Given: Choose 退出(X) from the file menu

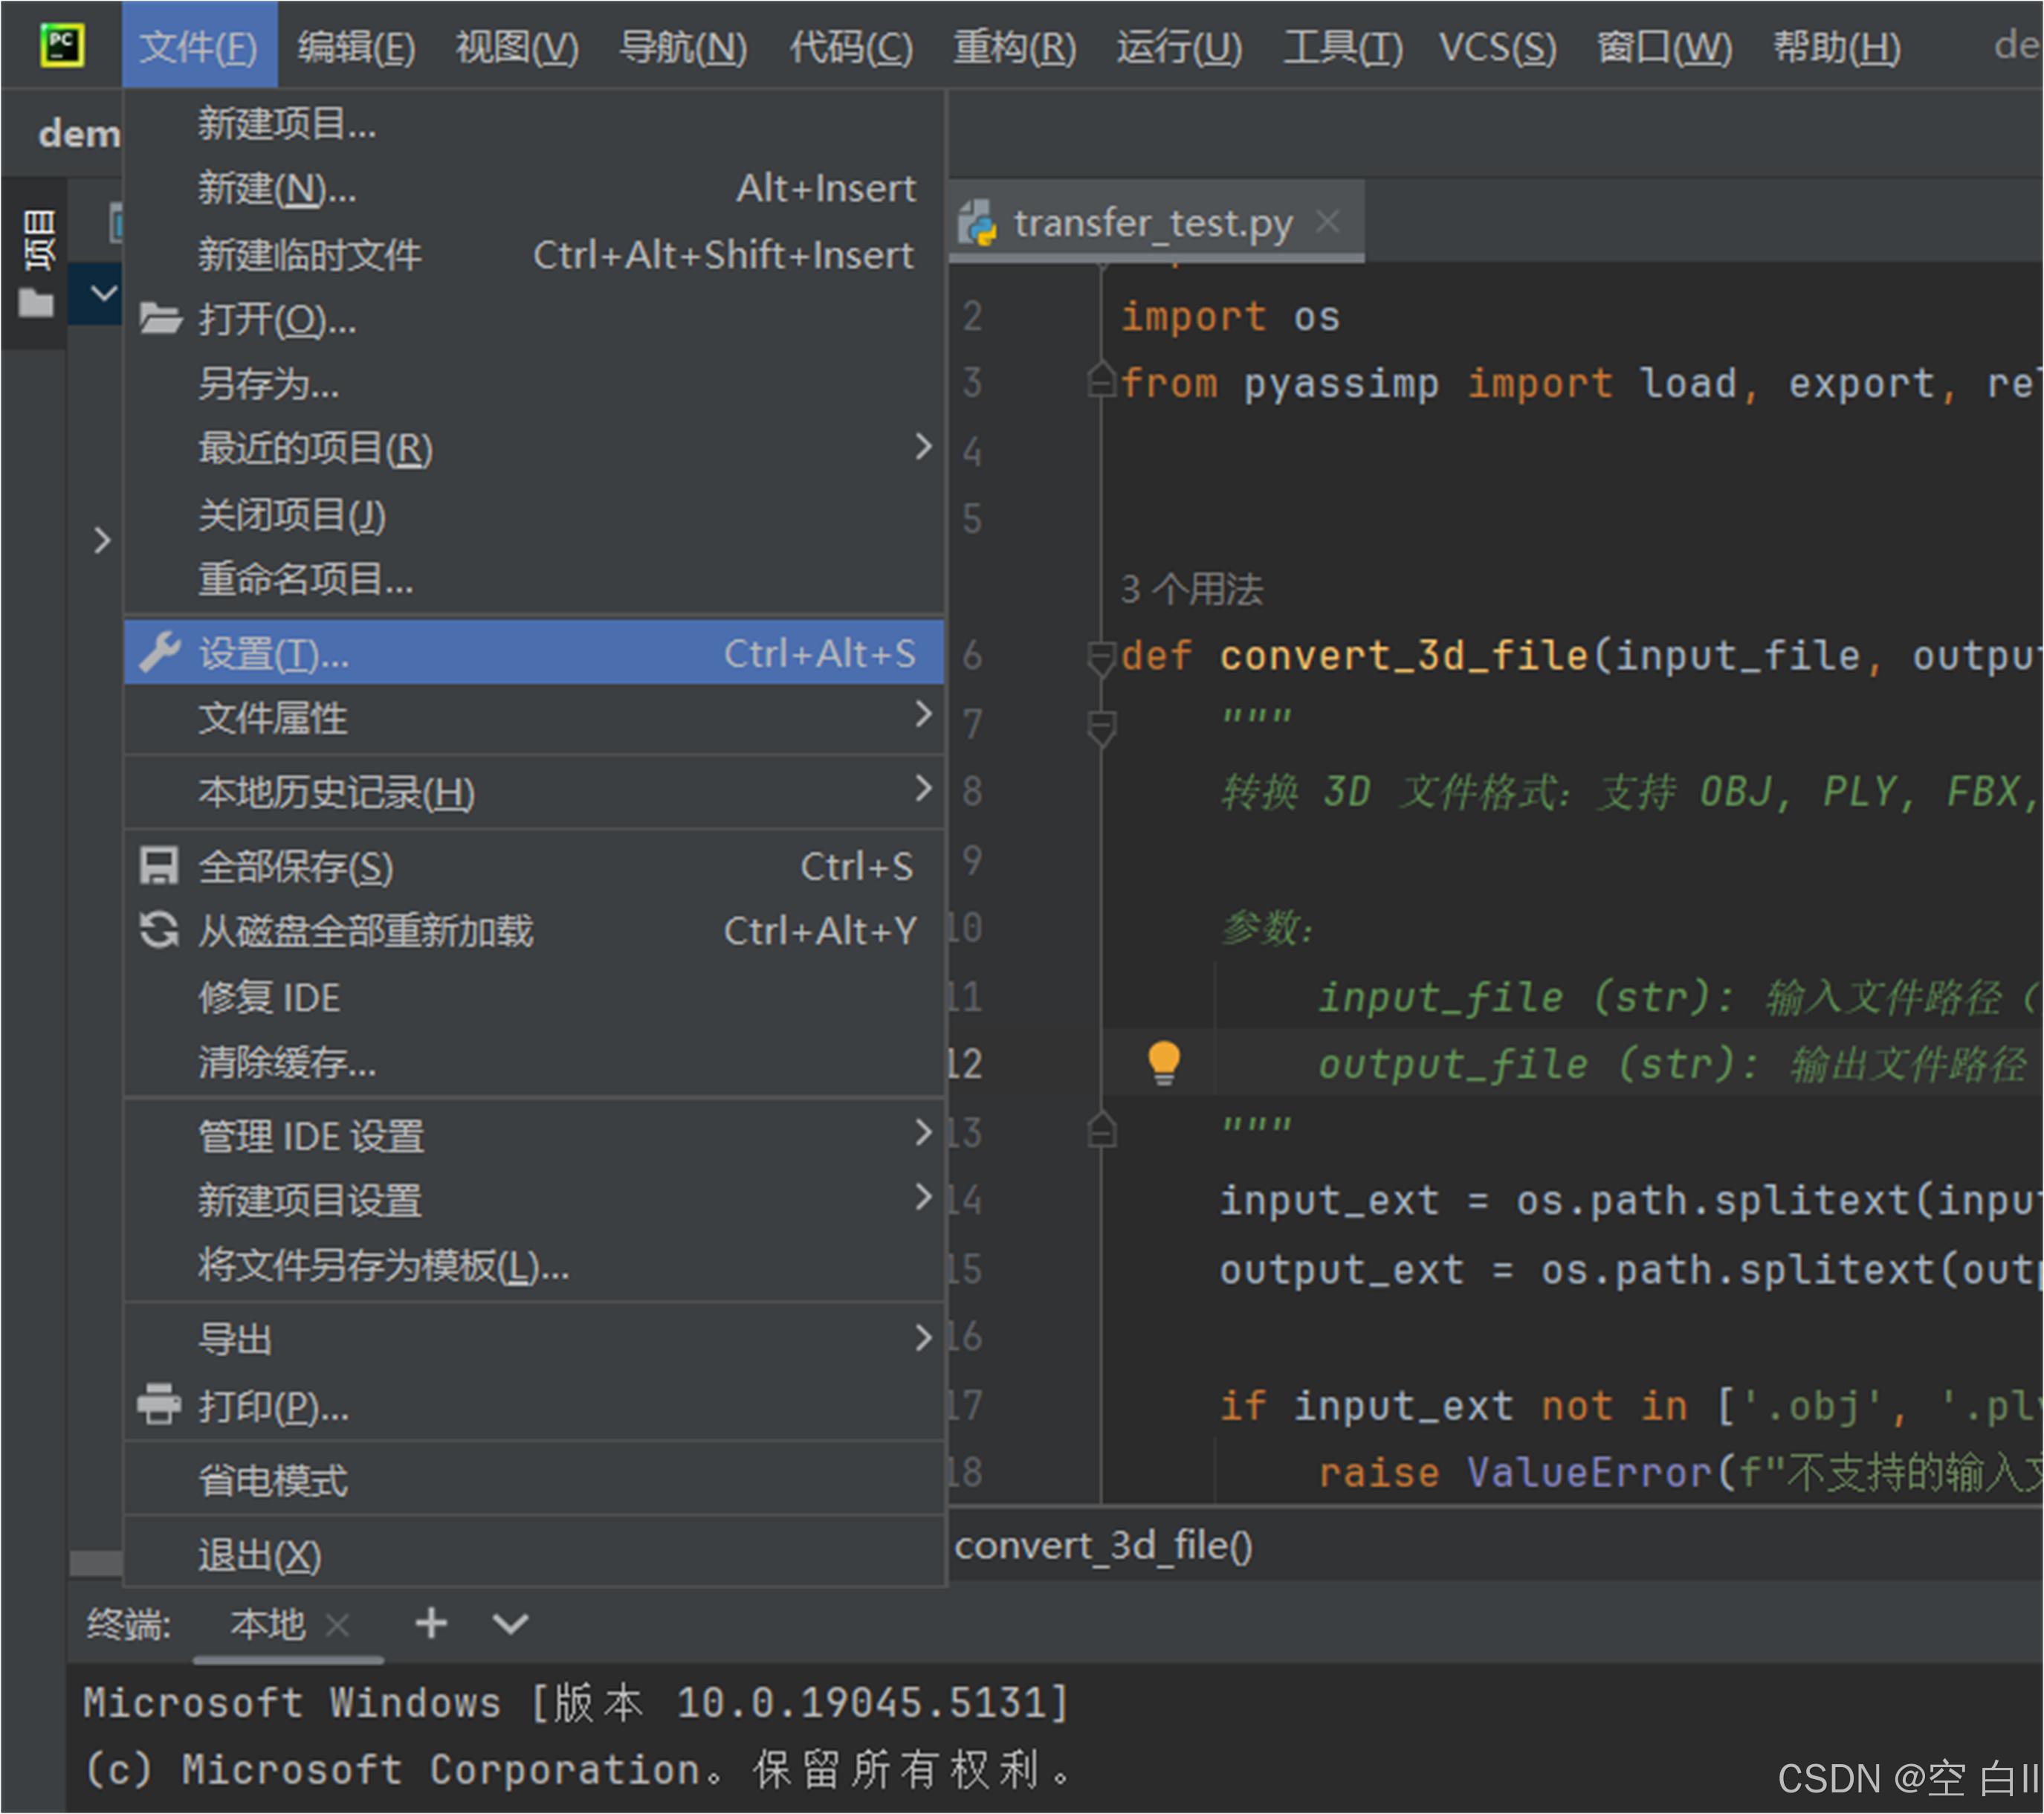Looking at the screenshot, I should point(260,1555).
